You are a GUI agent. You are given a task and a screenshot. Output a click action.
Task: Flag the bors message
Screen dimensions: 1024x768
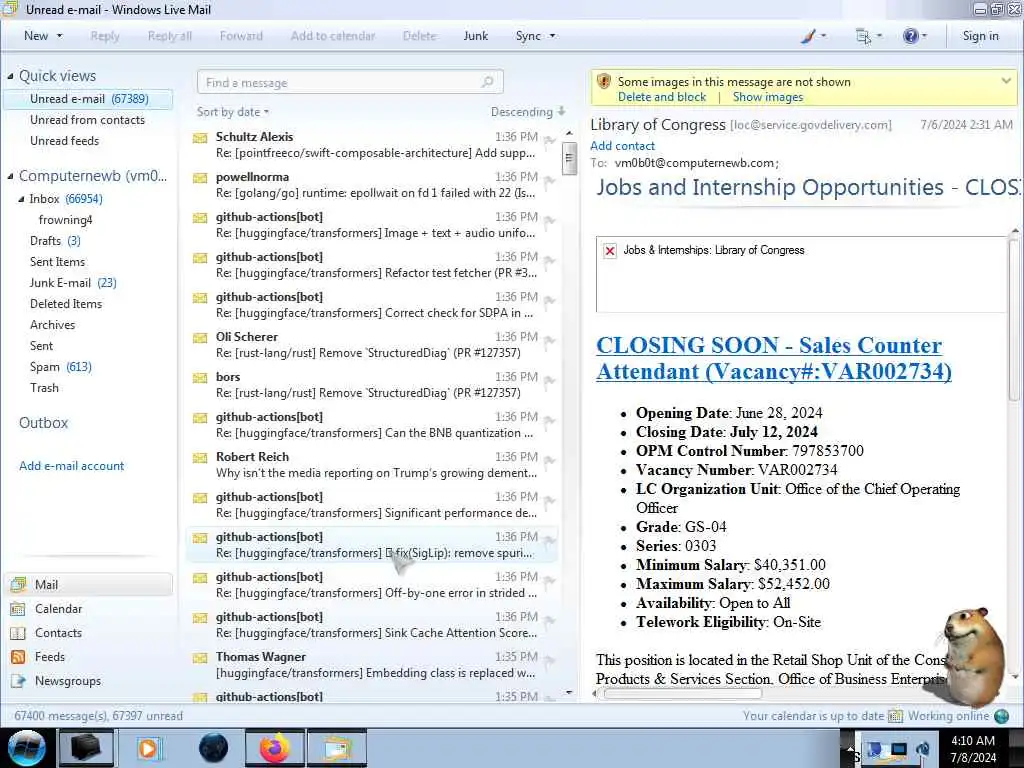point(549,380)
